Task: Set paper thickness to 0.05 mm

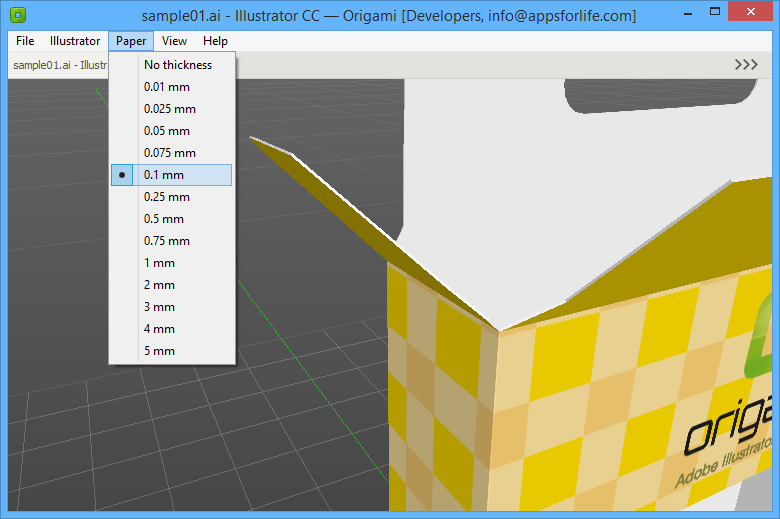Action: [x=172, y=131]
